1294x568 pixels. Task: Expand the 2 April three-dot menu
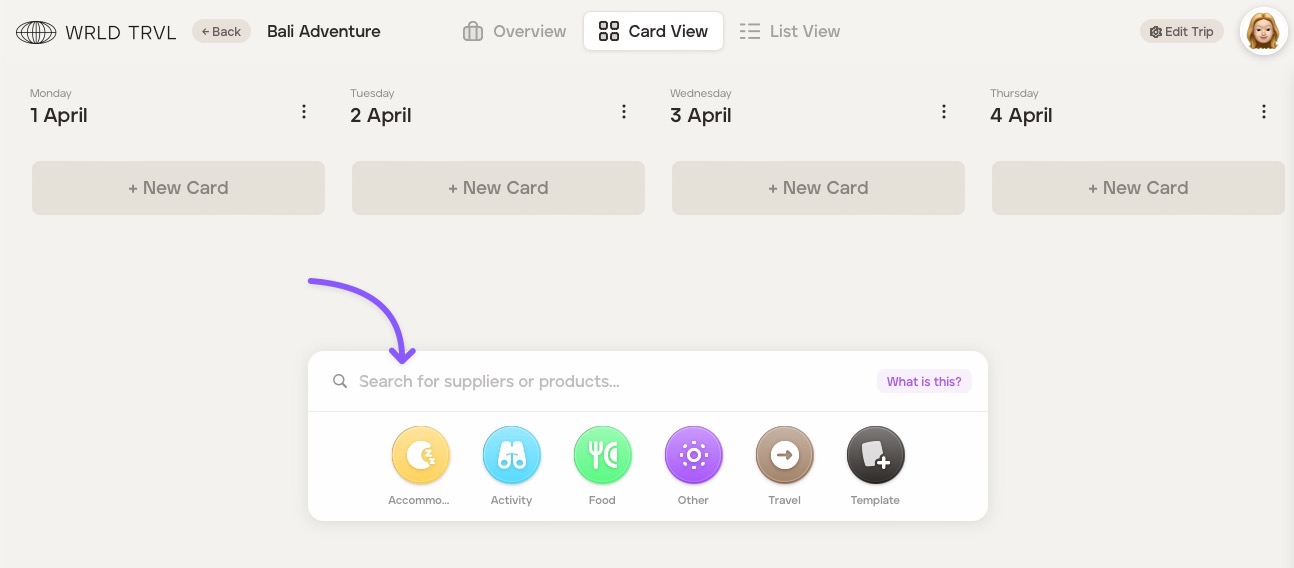624,112
